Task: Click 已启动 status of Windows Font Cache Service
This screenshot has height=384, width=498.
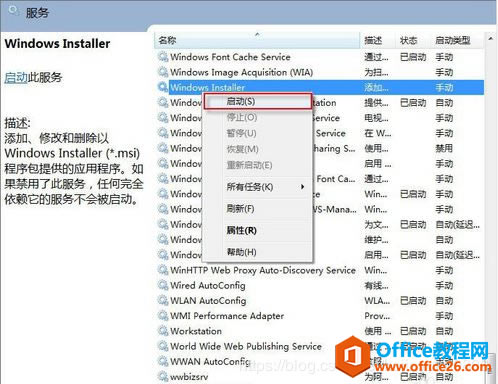Action: coord(413,57)
